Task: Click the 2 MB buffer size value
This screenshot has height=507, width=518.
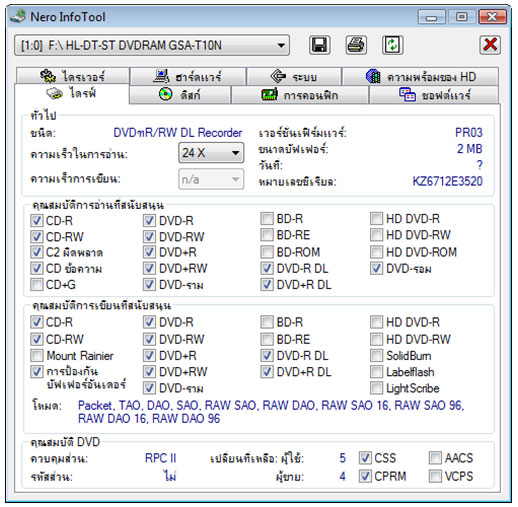Action: pos(469,149)
